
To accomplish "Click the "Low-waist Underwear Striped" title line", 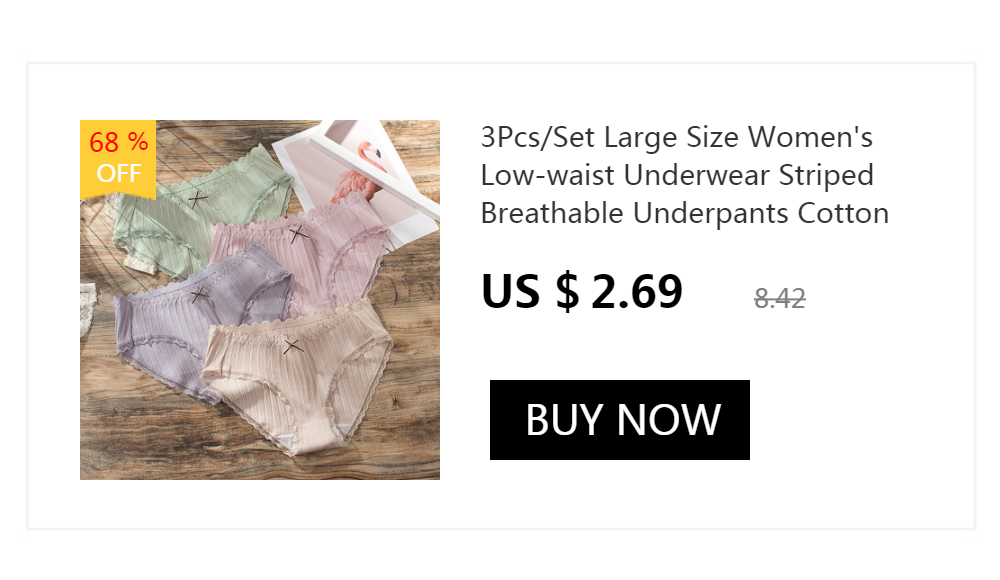I will click(x=677, y=175).
